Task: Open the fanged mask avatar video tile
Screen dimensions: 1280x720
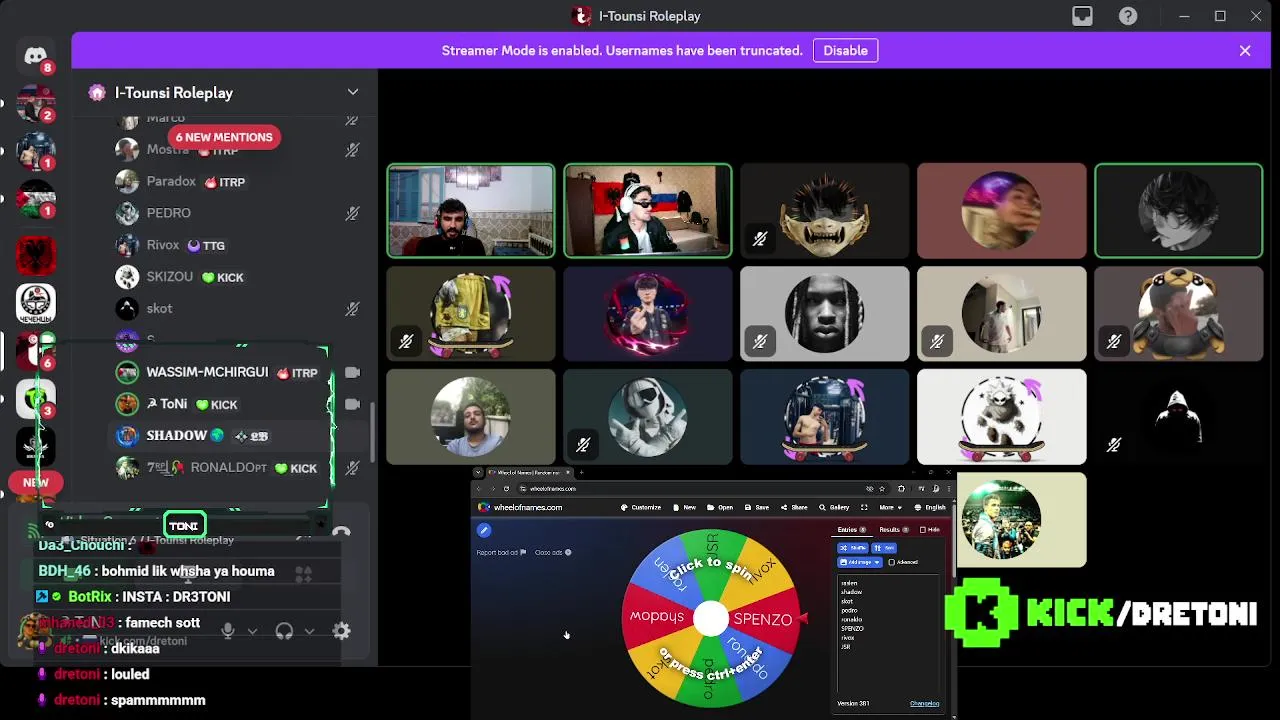Action: [825, 211]
